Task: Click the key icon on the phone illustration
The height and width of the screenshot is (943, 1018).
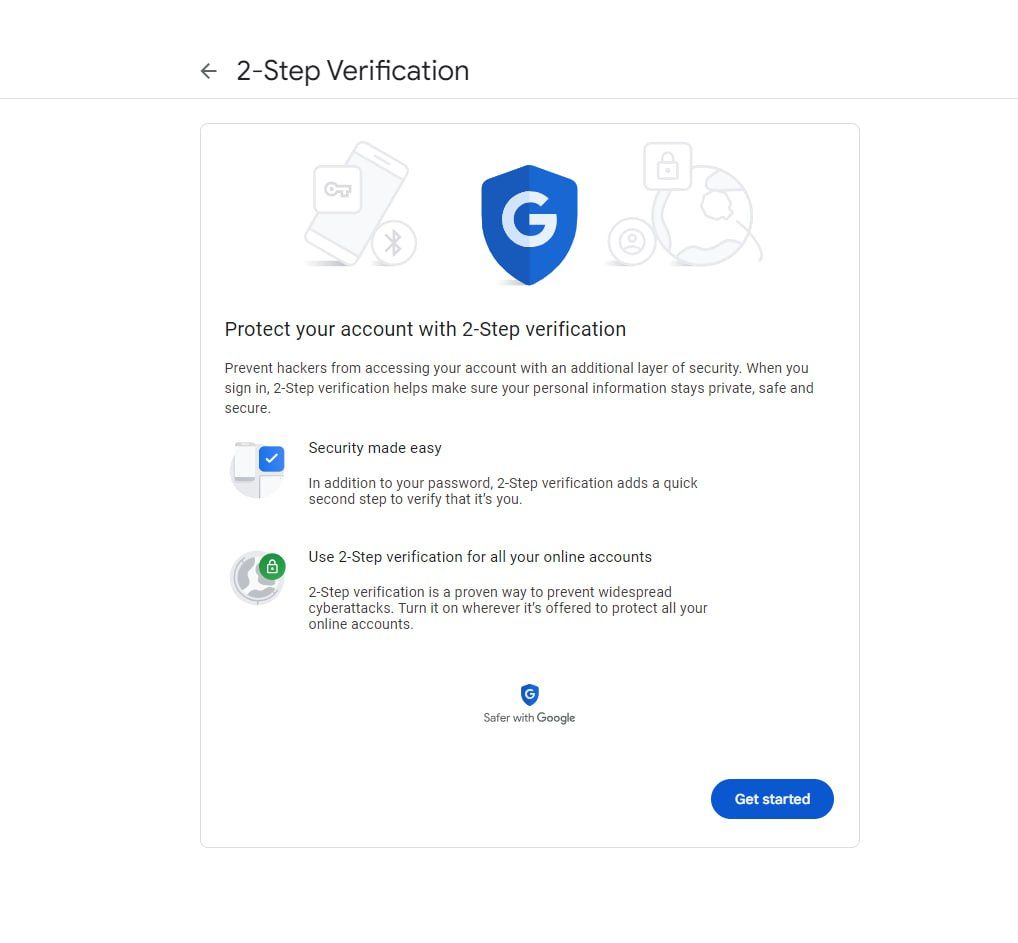Action: 337,189
